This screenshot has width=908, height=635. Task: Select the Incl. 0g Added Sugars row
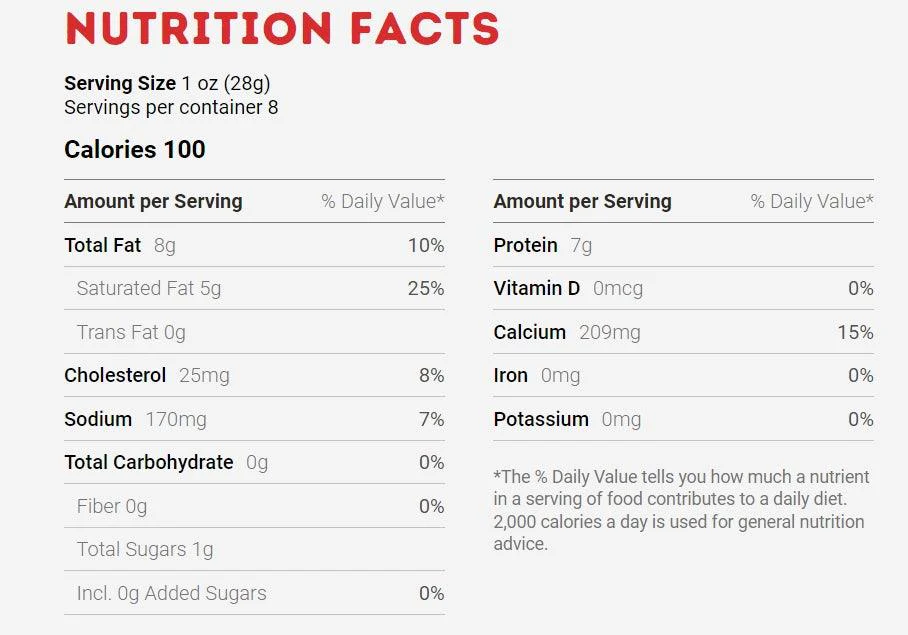click(254, 593)
